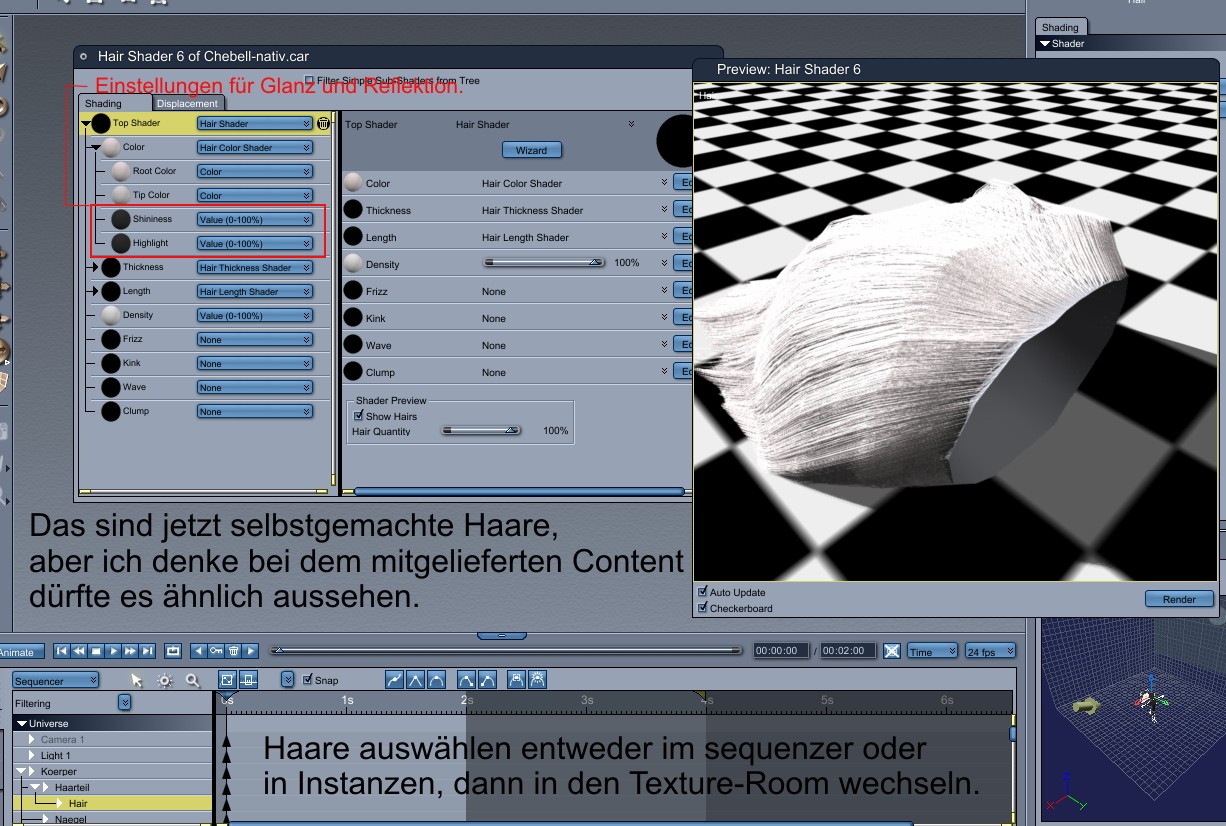
Task: Open the Shininess Value dropdown
Action: point(255,220)
